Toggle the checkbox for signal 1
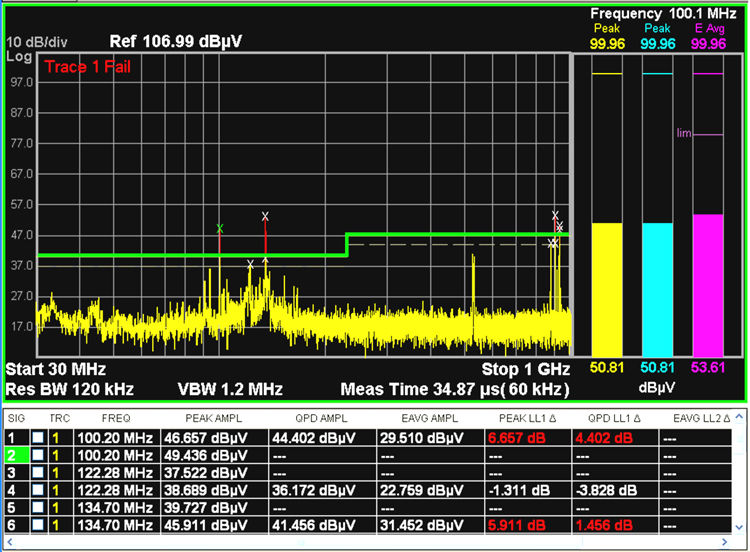Viewport: 750px width, 552px height. 38,438
